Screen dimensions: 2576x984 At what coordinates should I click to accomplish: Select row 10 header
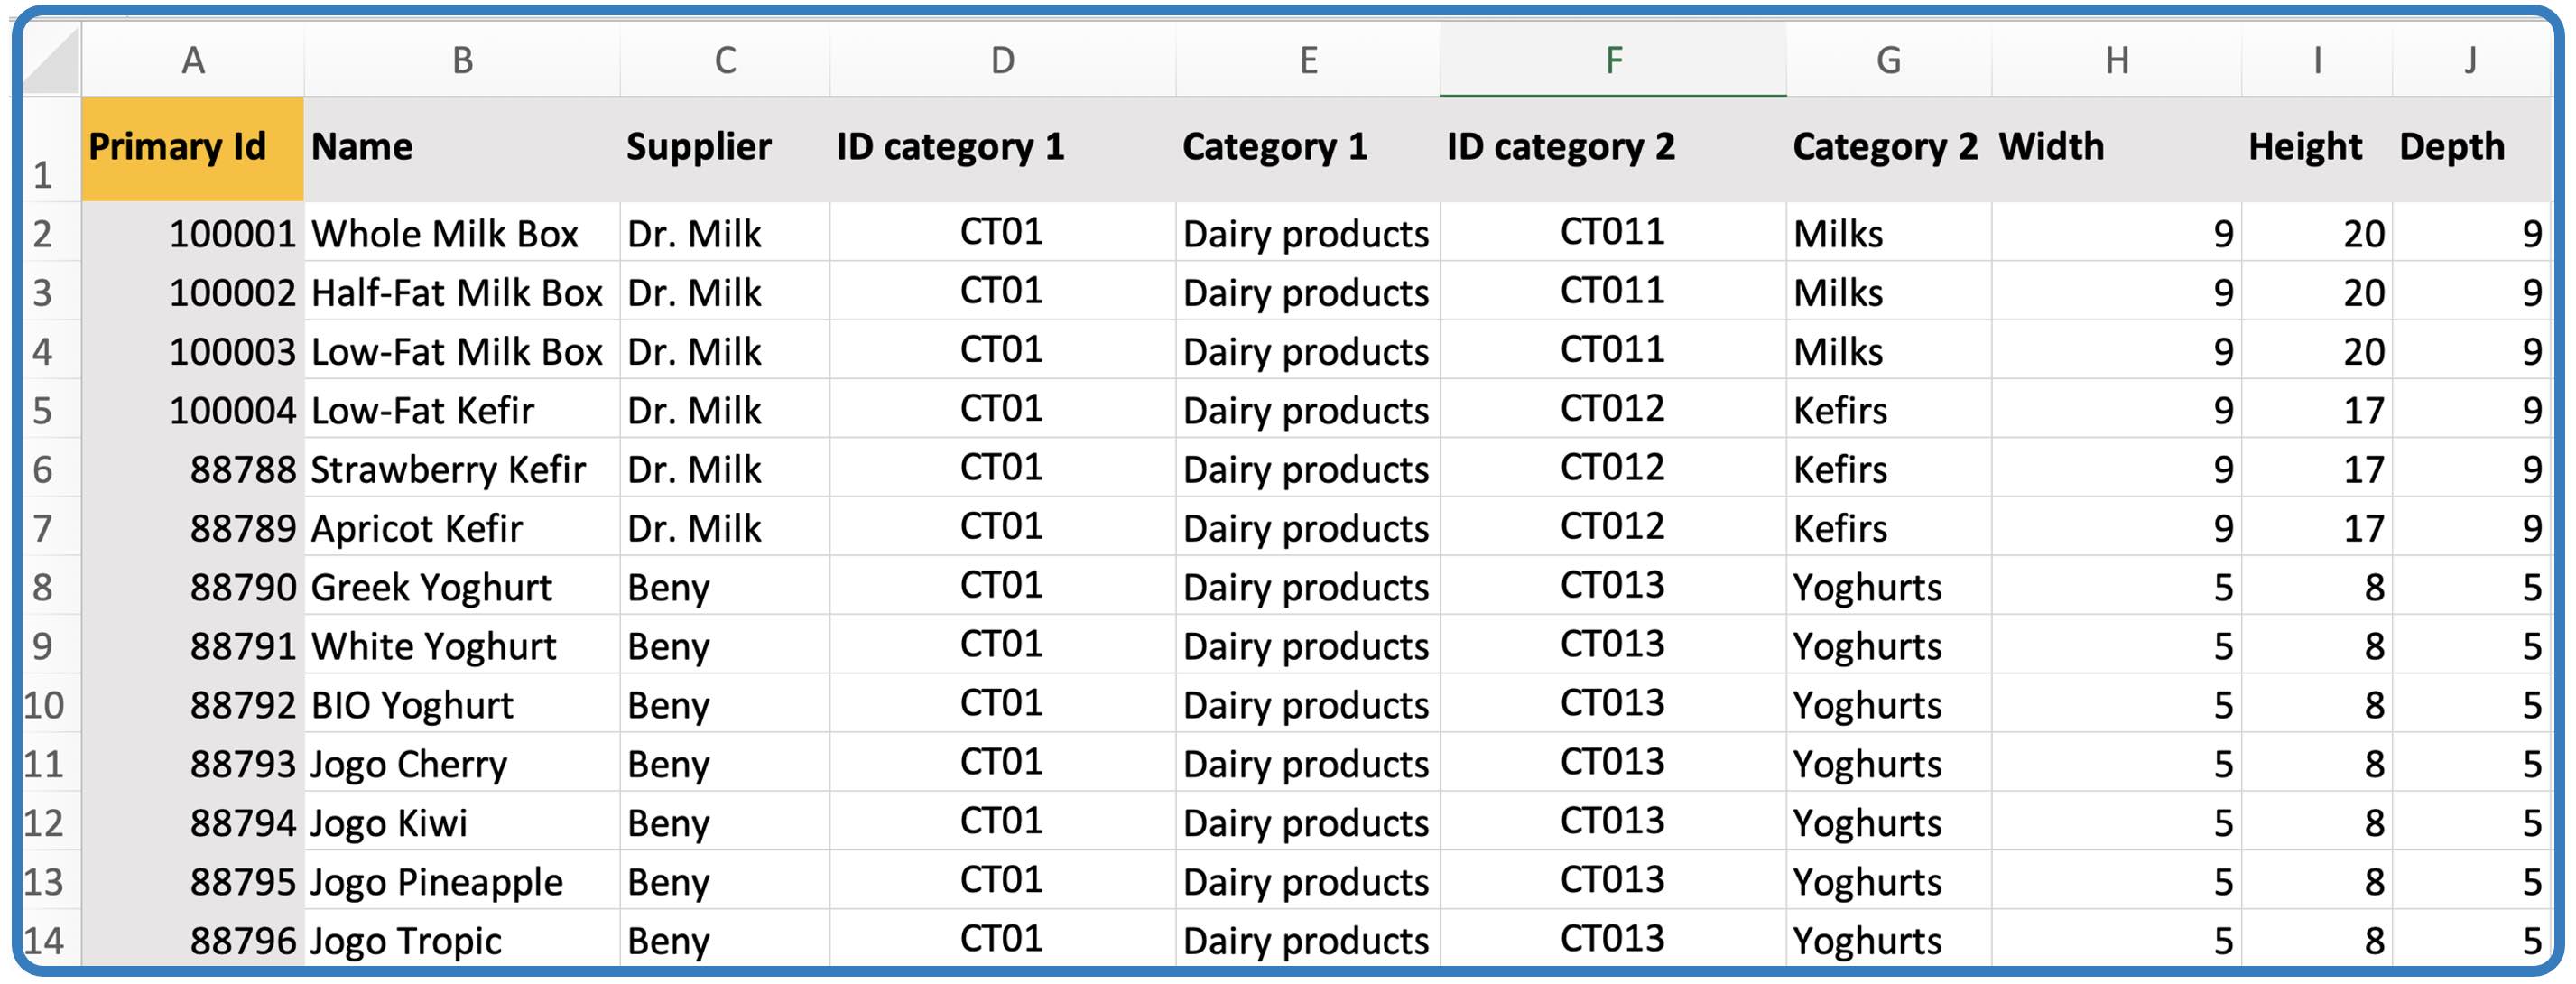click(x=51, y=704)
